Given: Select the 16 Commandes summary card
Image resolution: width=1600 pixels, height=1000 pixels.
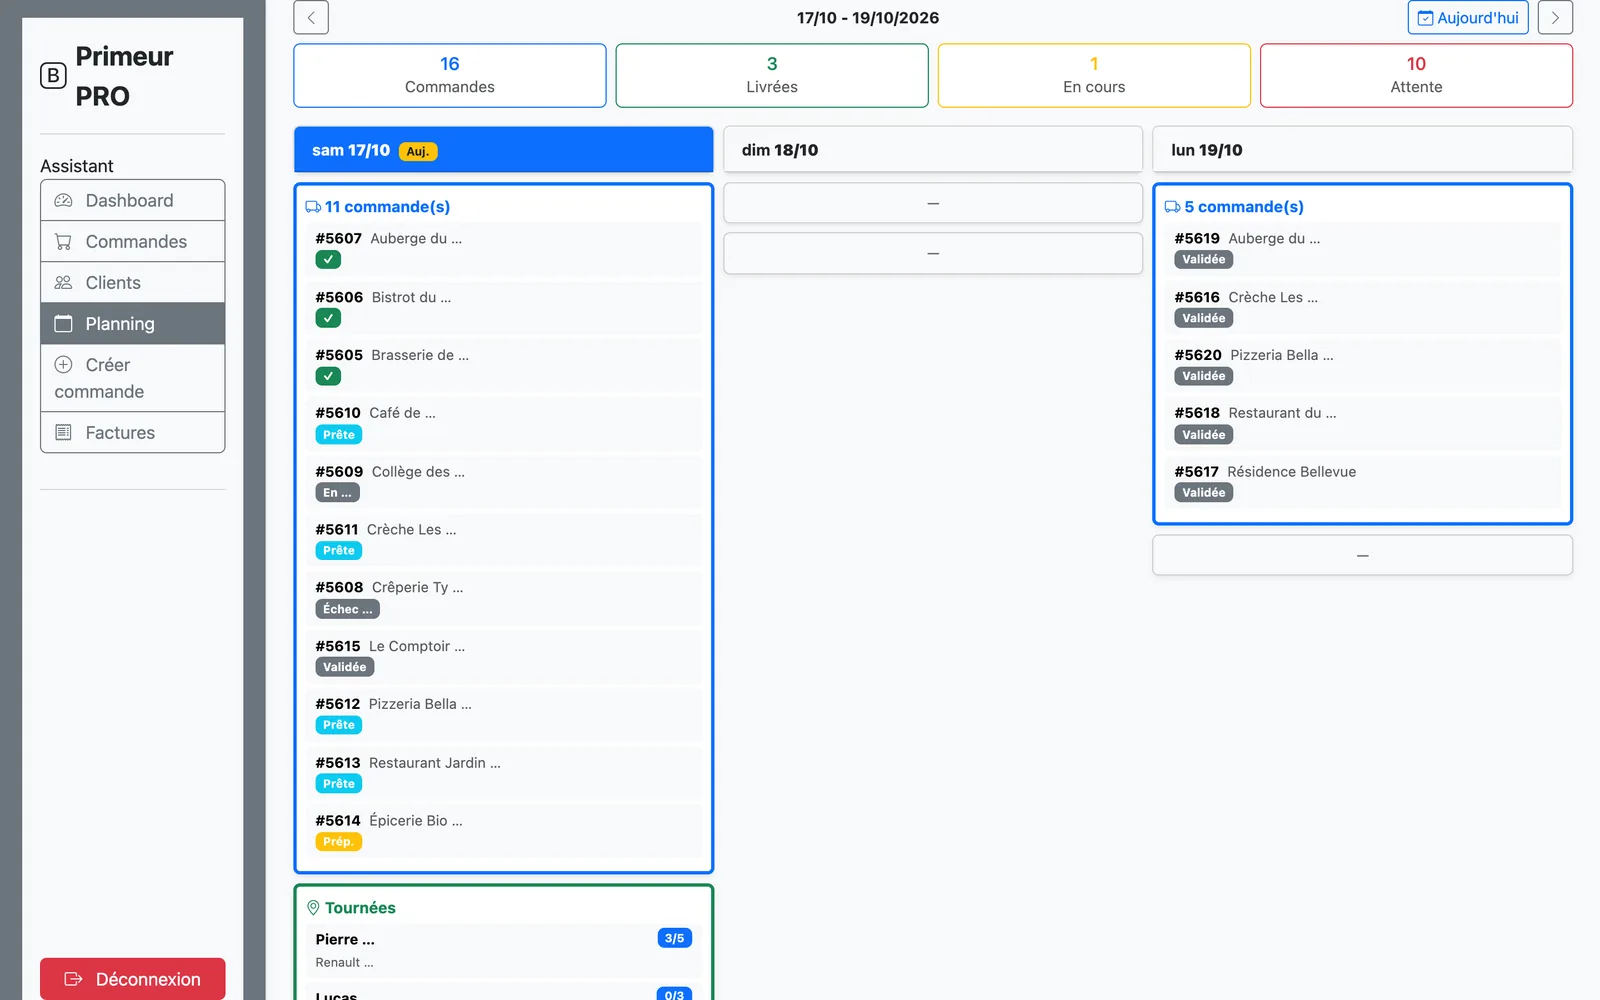Looking at the screenshot, I should [450, 75].
